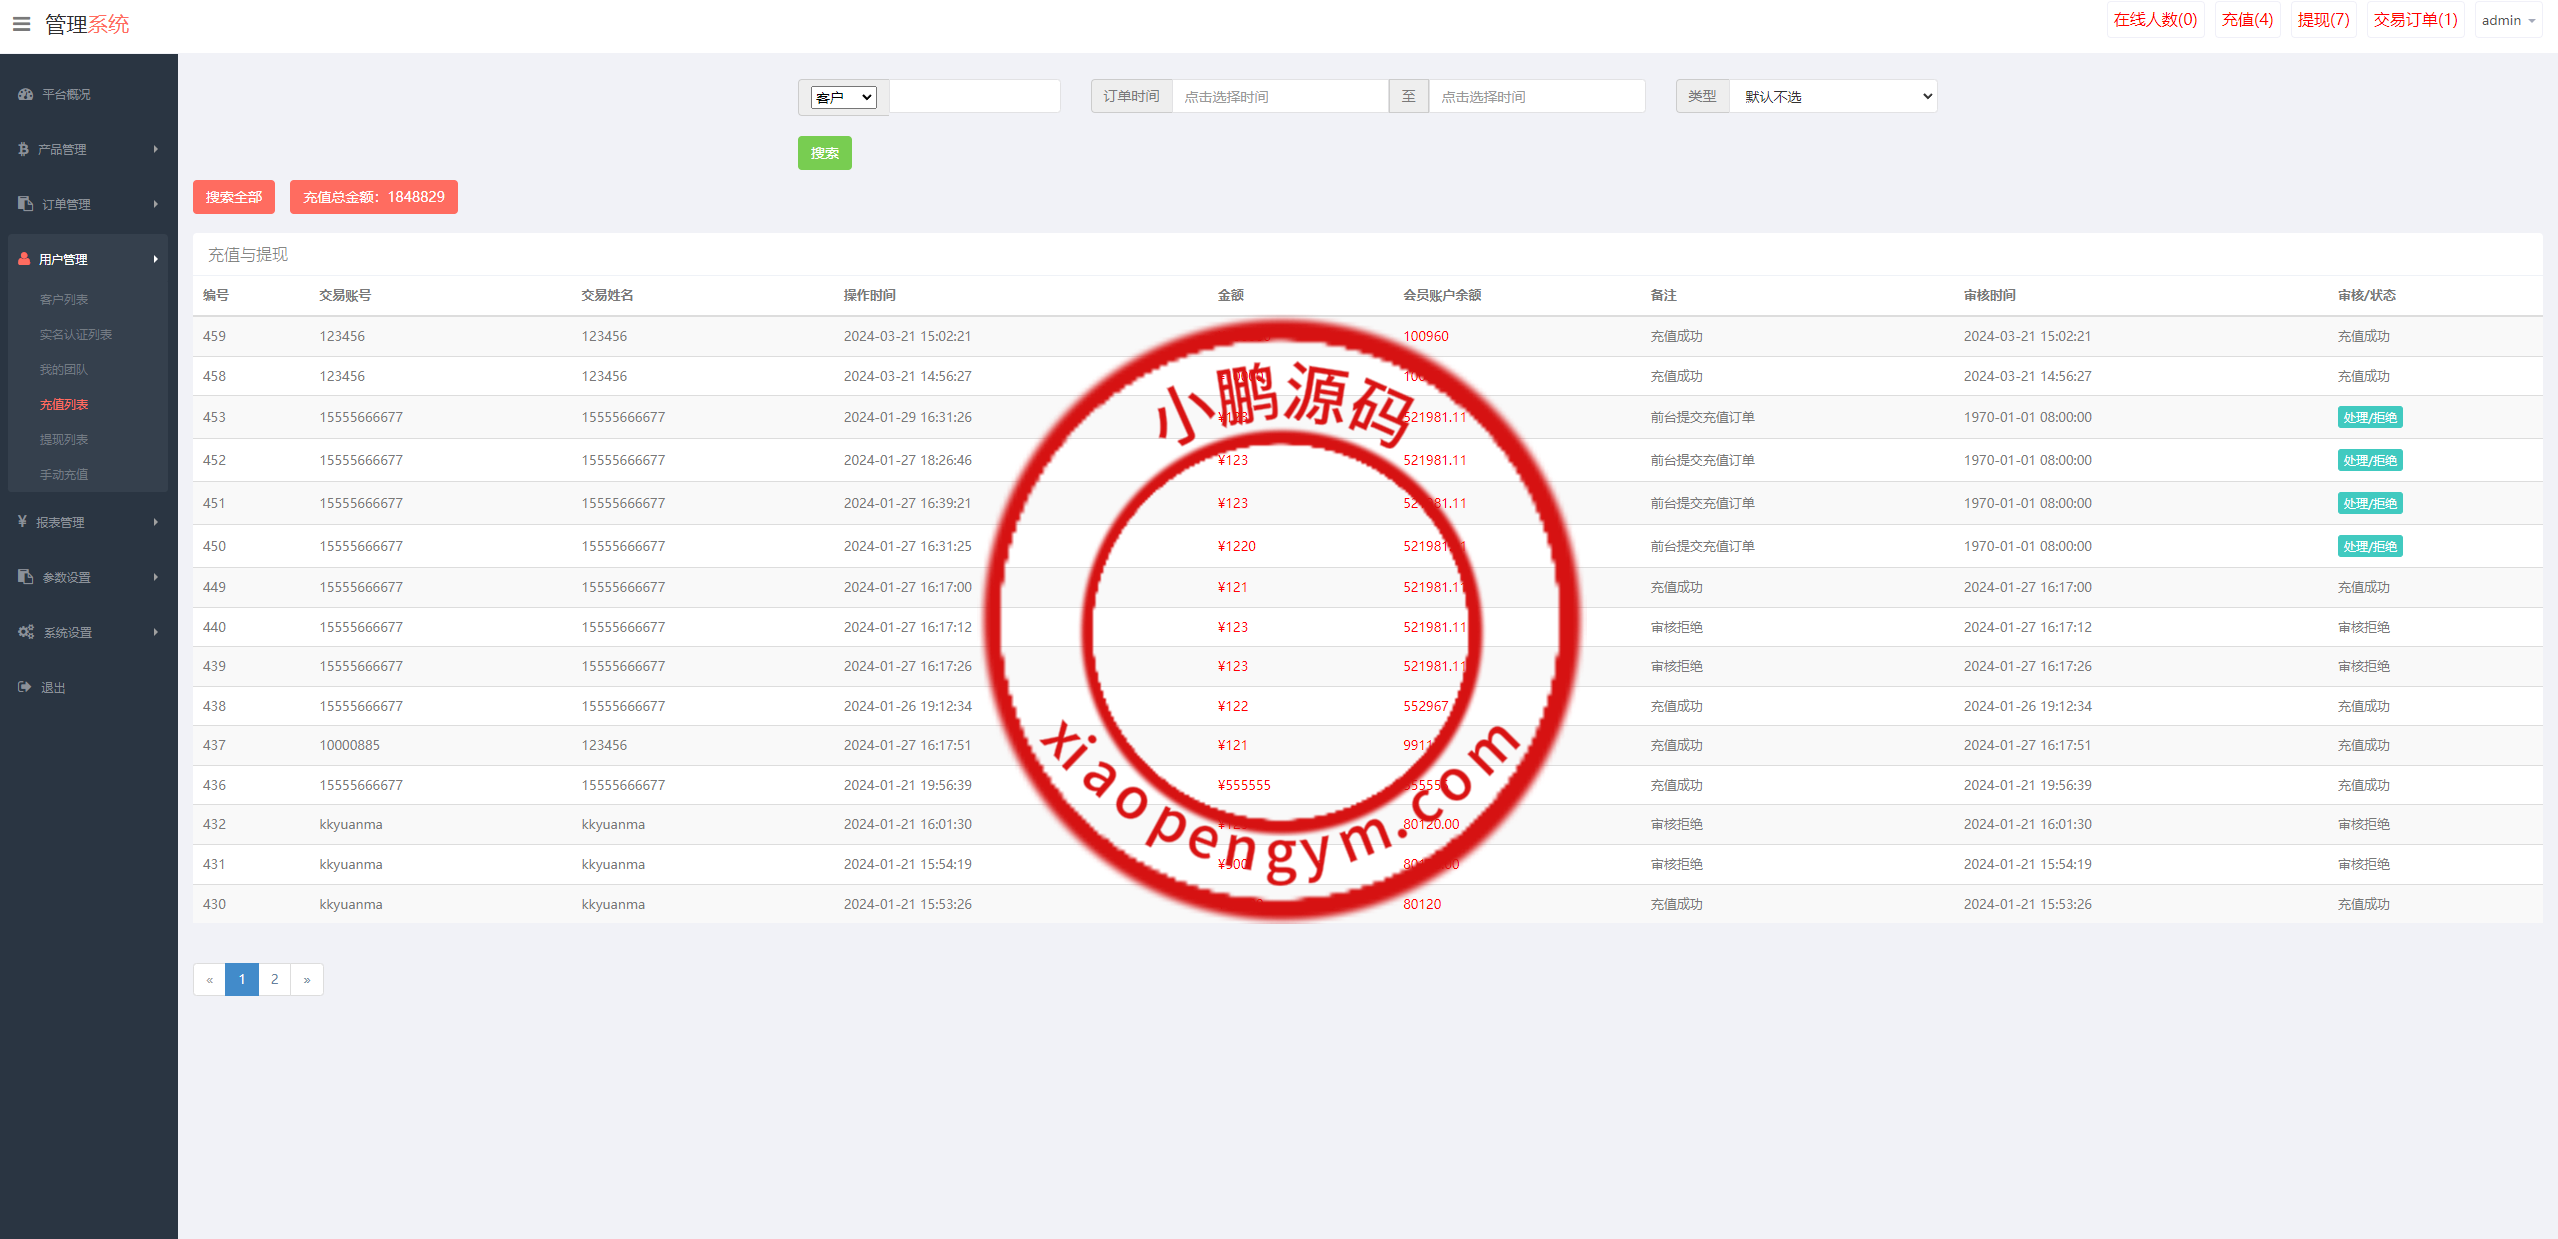Click the red 搜索全部 button
This screenshot has width=2558, height=1239.
point(233,197)
